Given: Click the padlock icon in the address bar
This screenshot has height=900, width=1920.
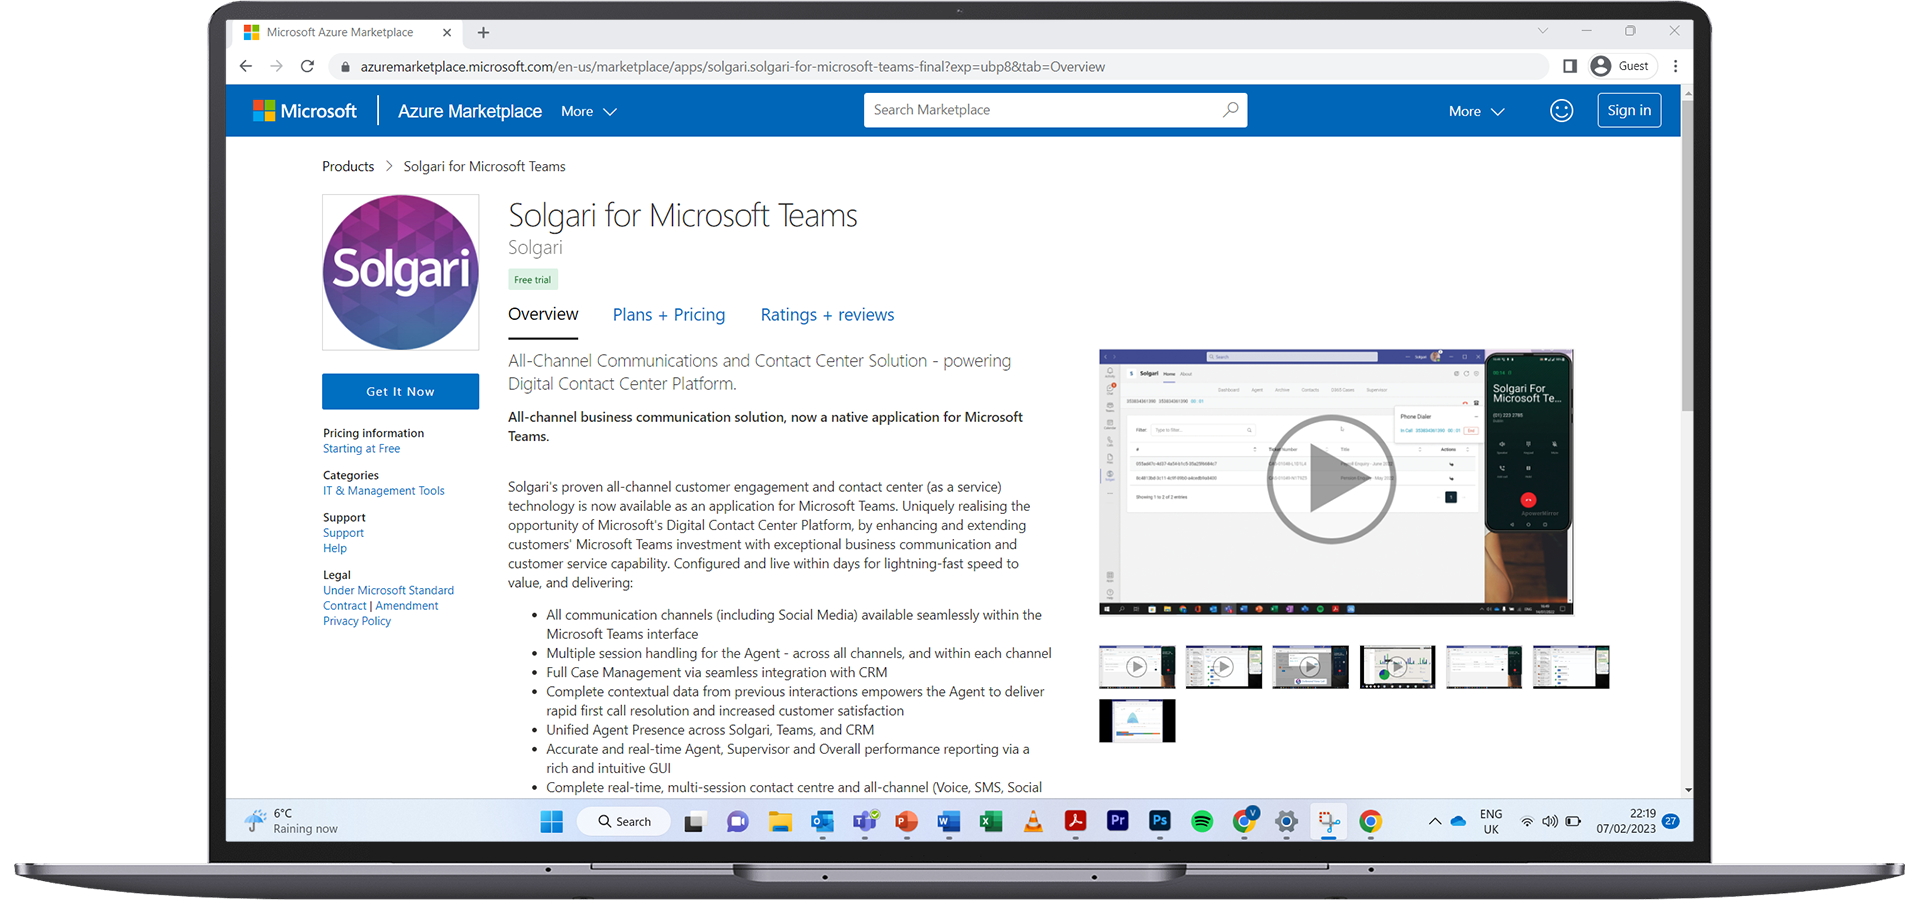Looking at the screenshot, I should coord(344,66).
